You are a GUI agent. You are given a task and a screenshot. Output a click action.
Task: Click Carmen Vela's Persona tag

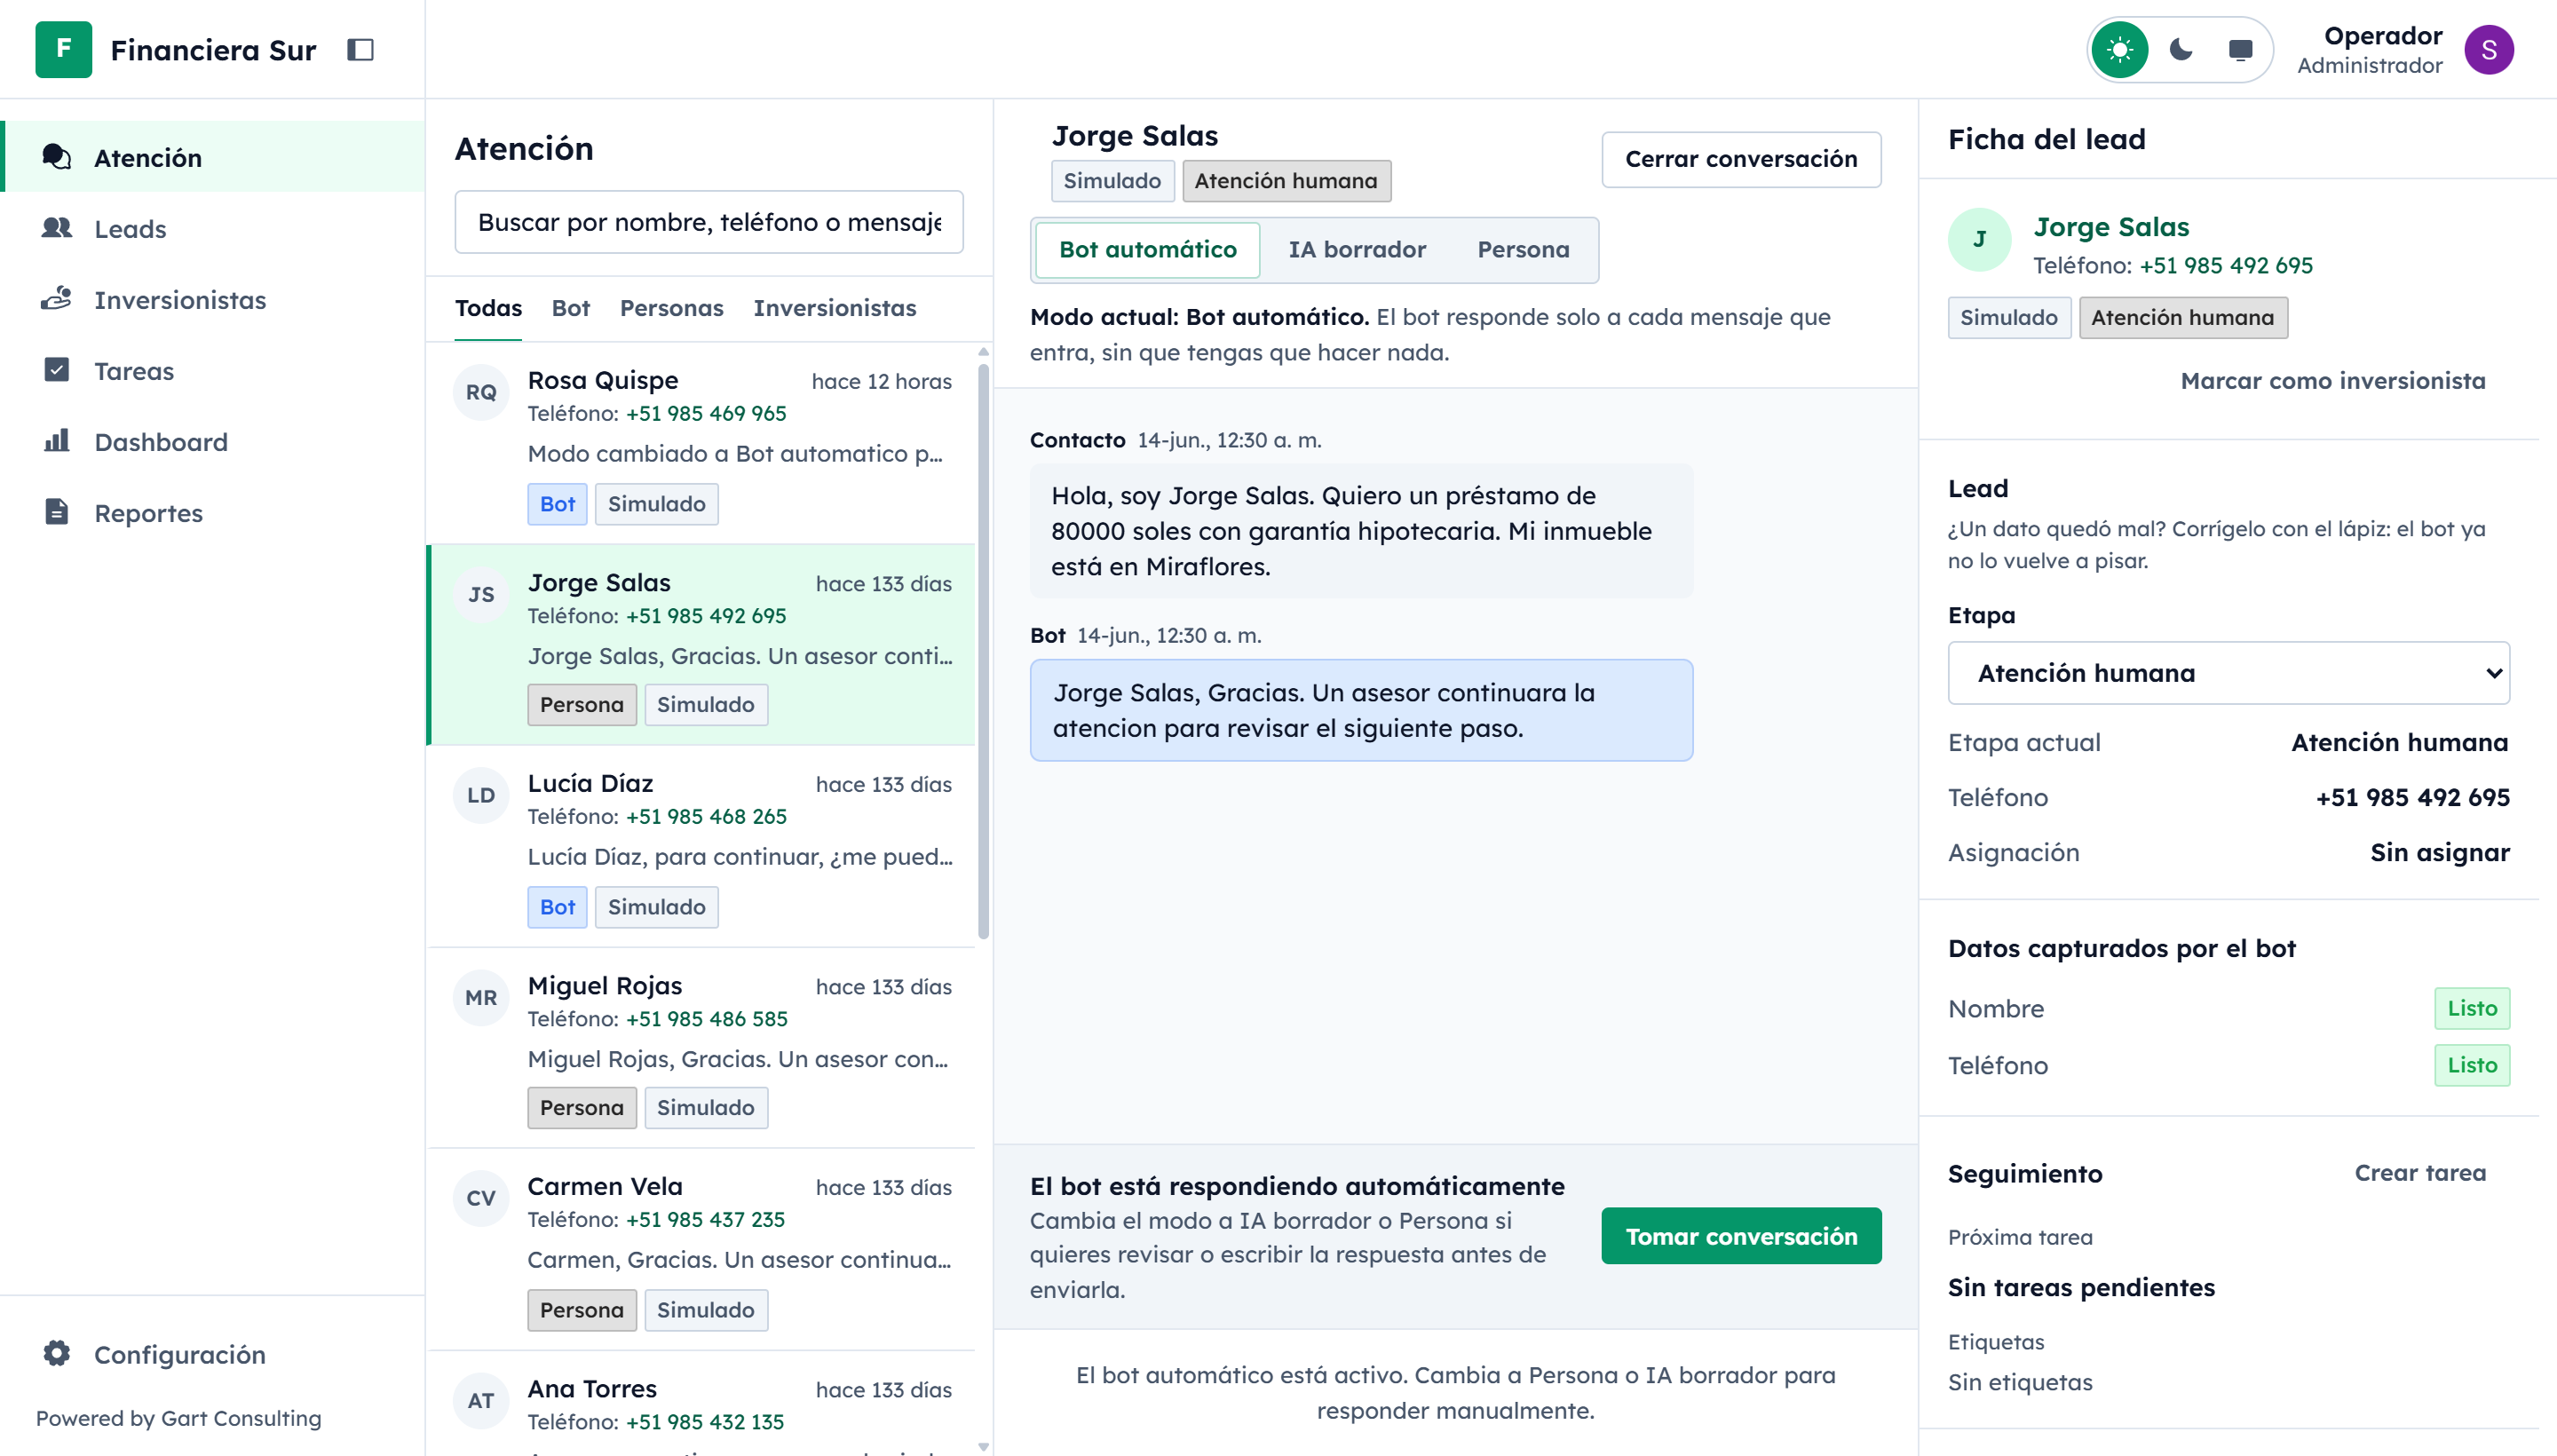(581, 1310)
